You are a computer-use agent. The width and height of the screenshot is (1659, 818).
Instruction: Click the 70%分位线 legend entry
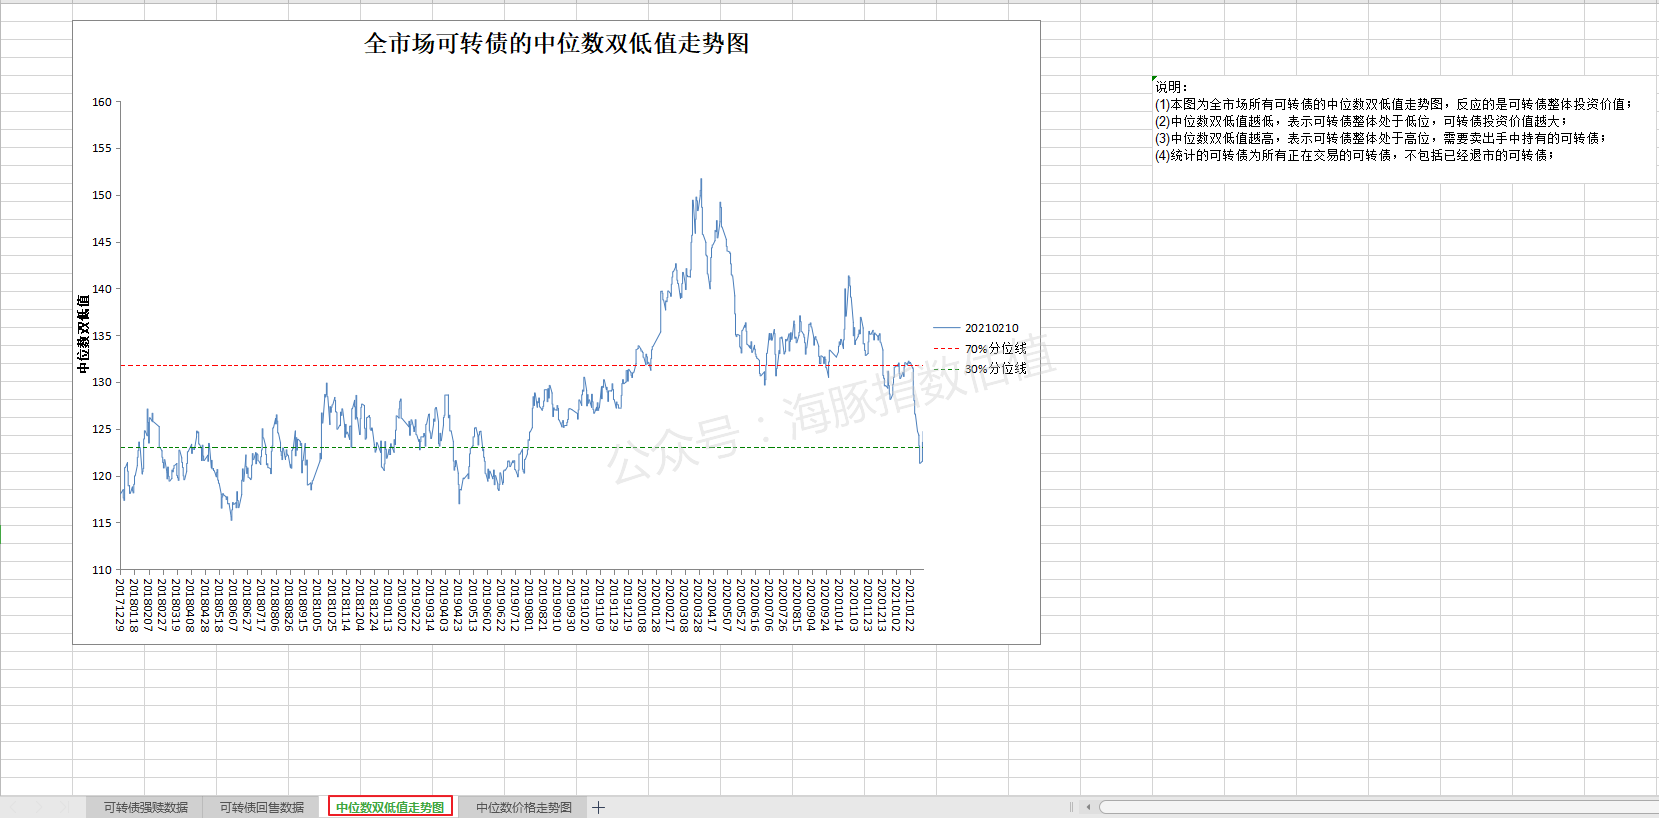pyautogui.click(x=995, y=348)
